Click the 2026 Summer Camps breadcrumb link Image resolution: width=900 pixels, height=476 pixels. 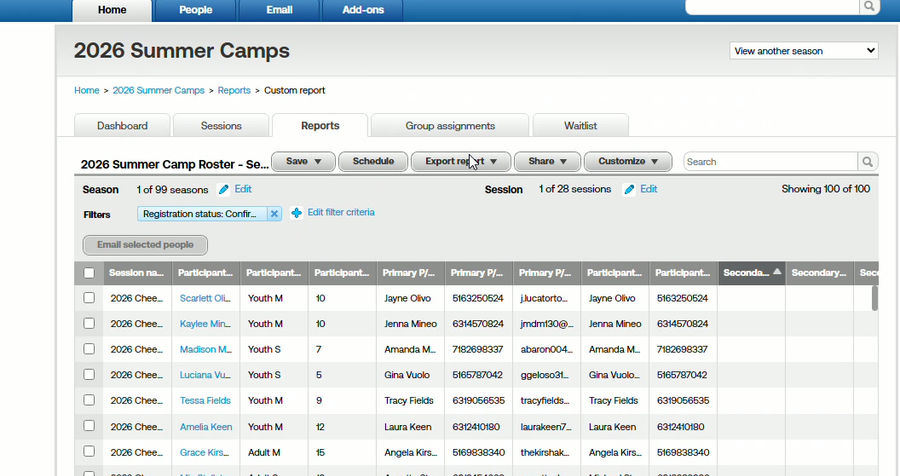click(x=158, y=90)
